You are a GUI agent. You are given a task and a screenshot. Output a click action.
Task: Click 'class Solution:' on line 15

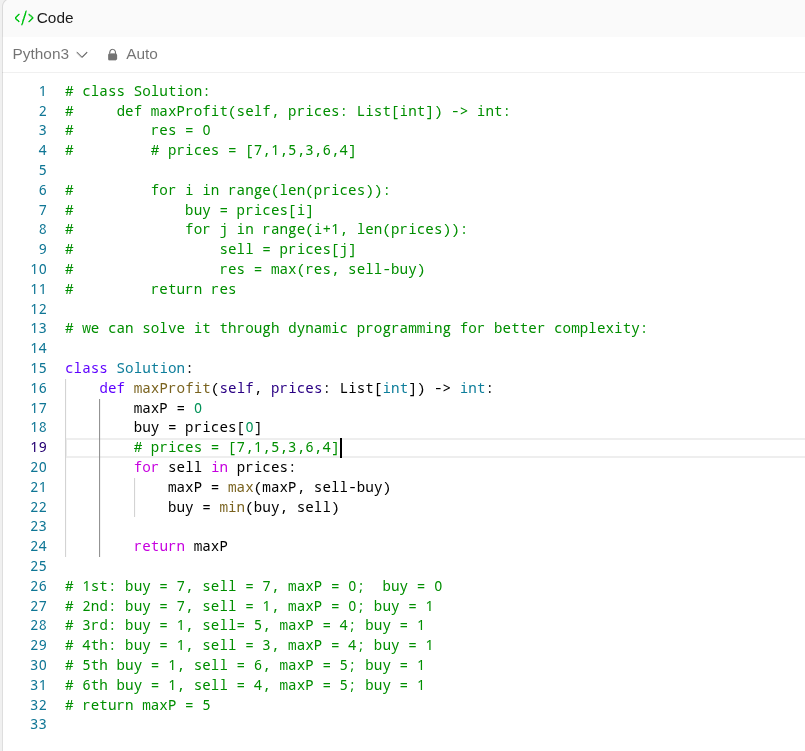click(x=128, y=368)
